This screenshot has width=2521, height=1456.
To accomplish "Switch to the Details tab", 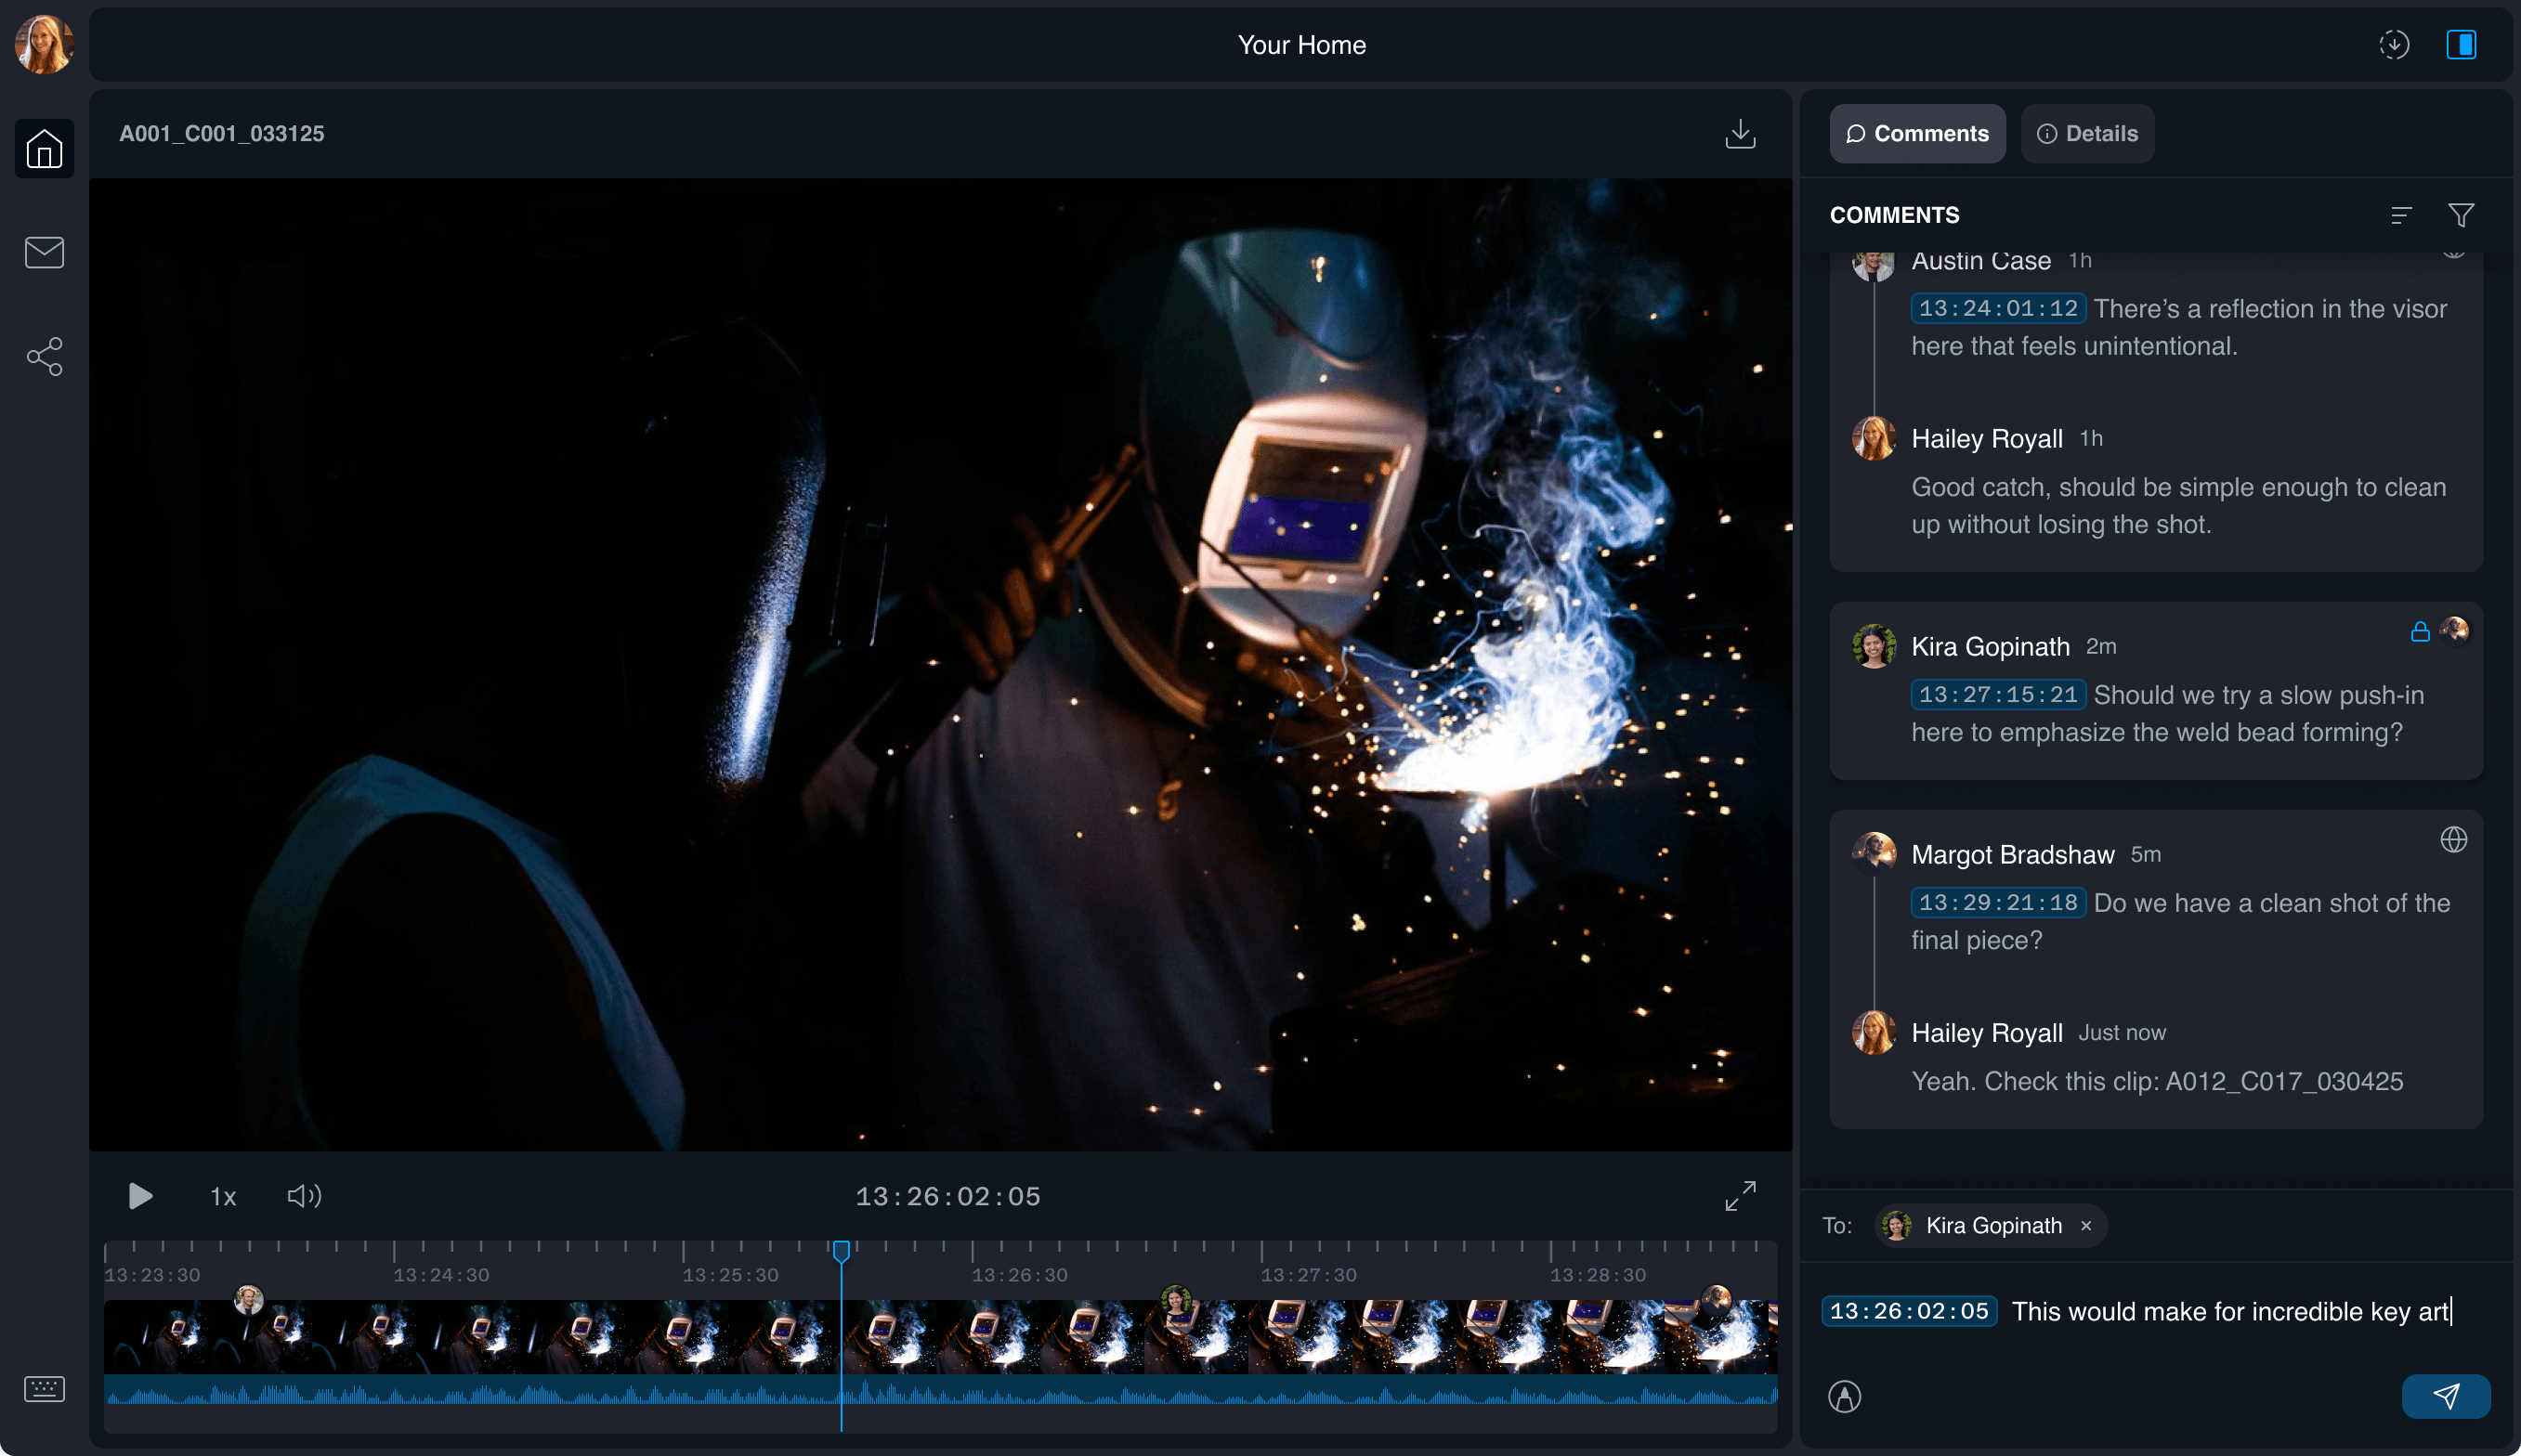I will 2087,134.
